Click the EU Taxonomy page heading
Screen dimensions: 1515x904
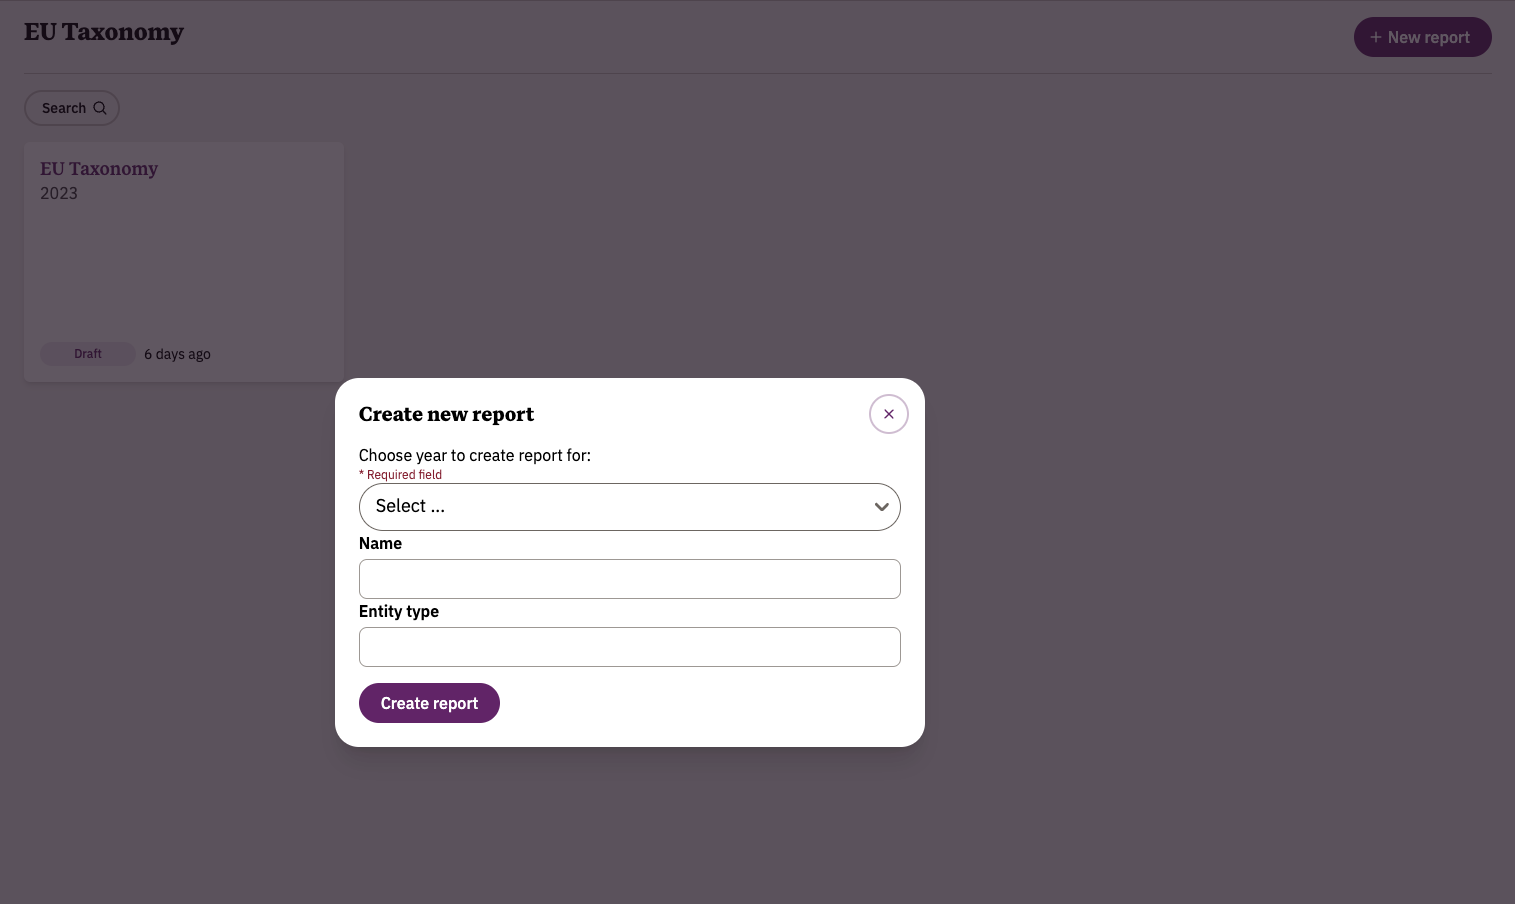tap(104, 32)
